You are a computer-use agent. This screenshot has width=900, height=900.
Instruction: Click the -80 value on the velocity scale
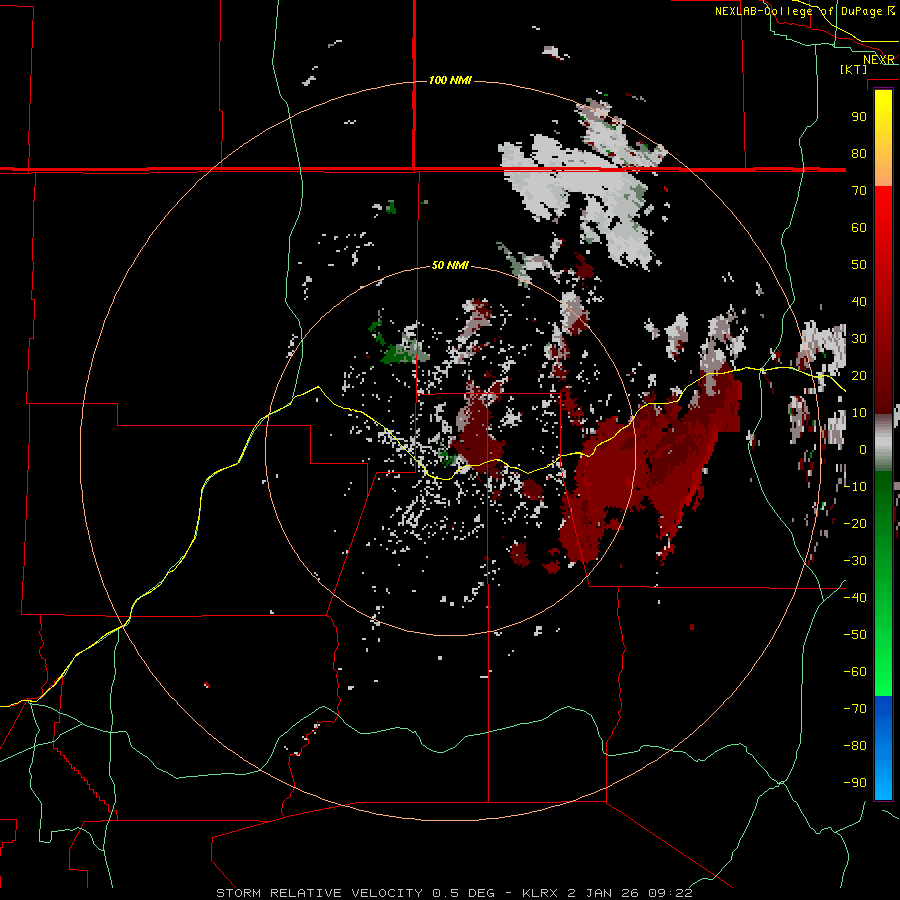pos(855,746)
